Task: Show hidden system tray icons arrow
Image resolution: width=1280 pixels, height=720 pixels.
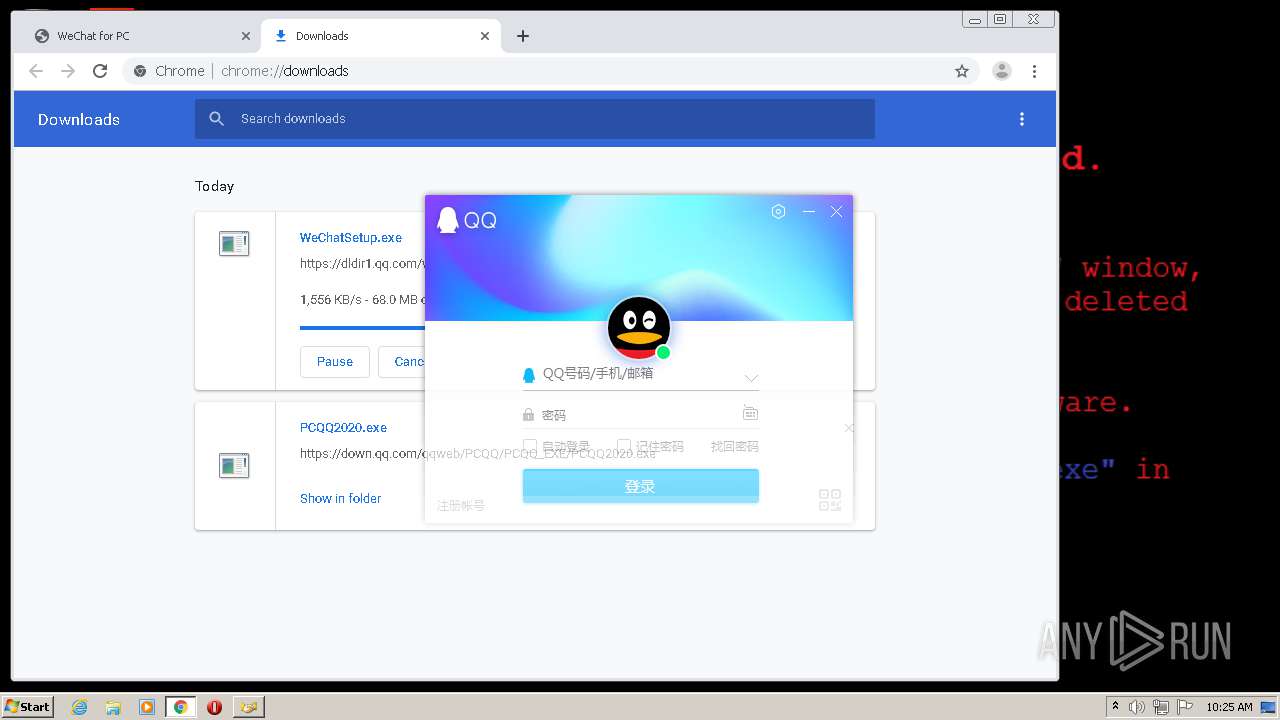Action: (1115, 707)
